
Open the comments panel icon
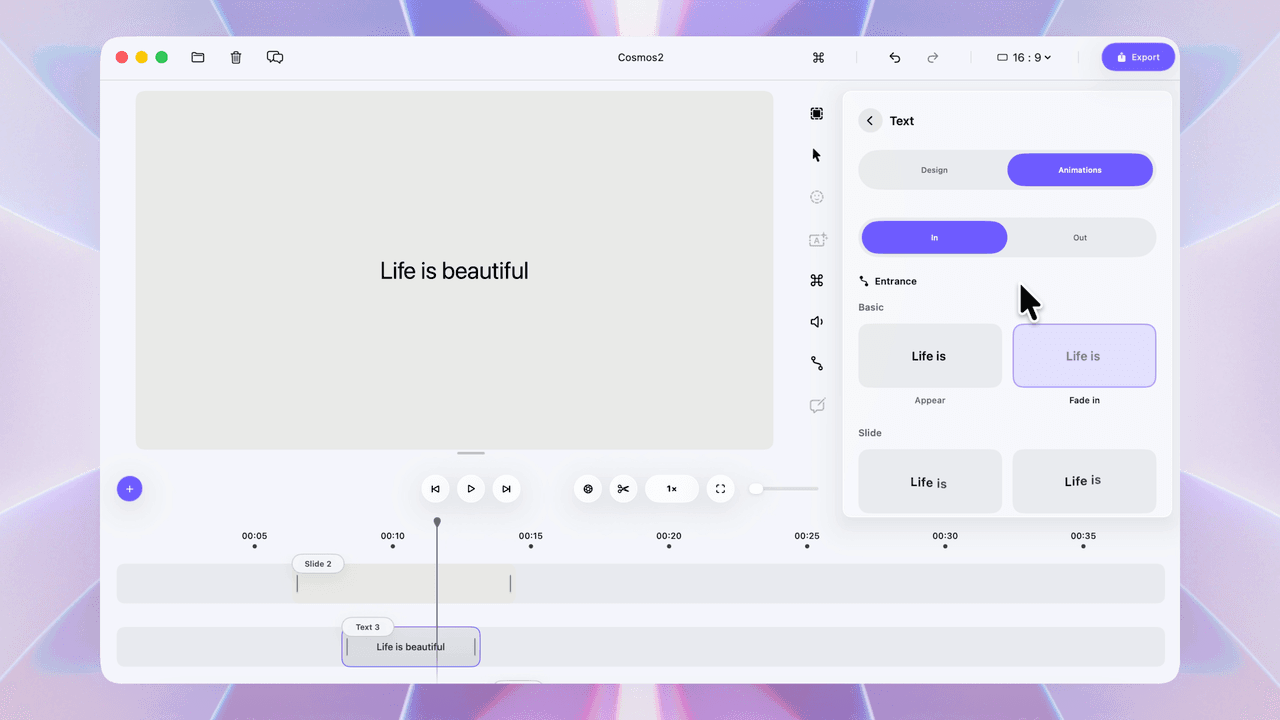click(x=275, y=57)
